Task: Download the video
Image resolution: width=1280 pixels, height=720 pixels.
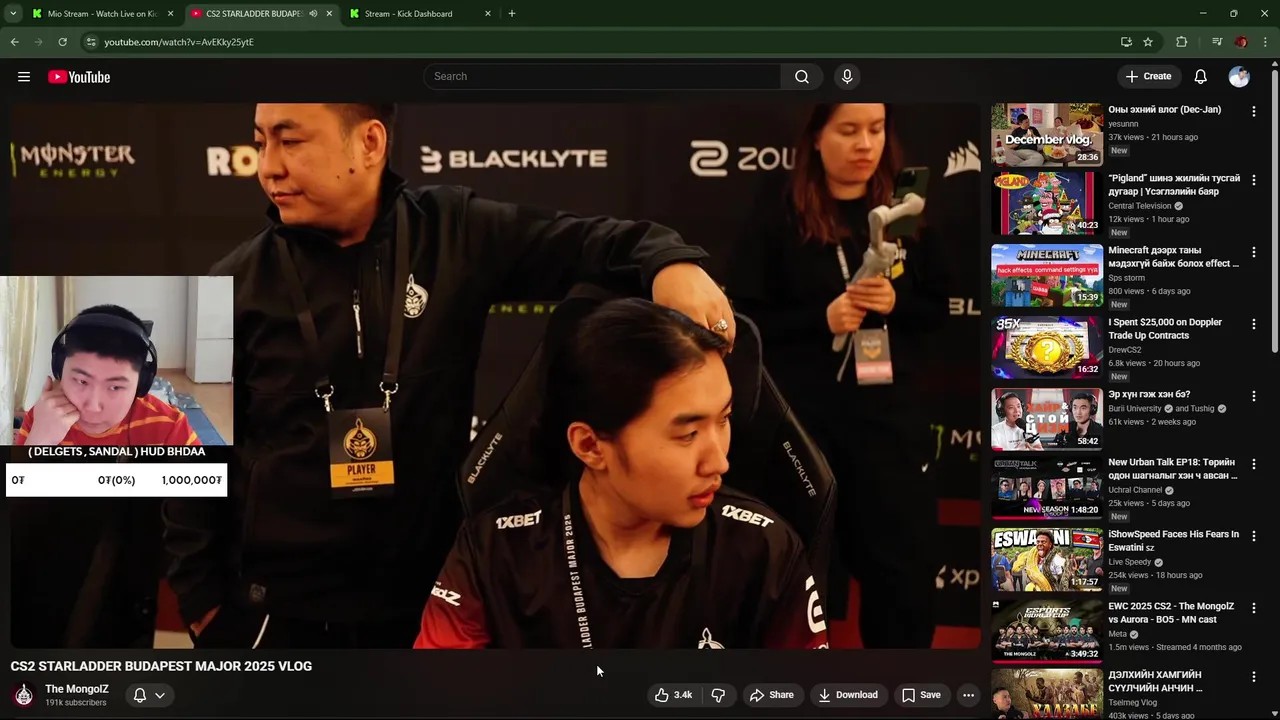Action: click(847, 695)
